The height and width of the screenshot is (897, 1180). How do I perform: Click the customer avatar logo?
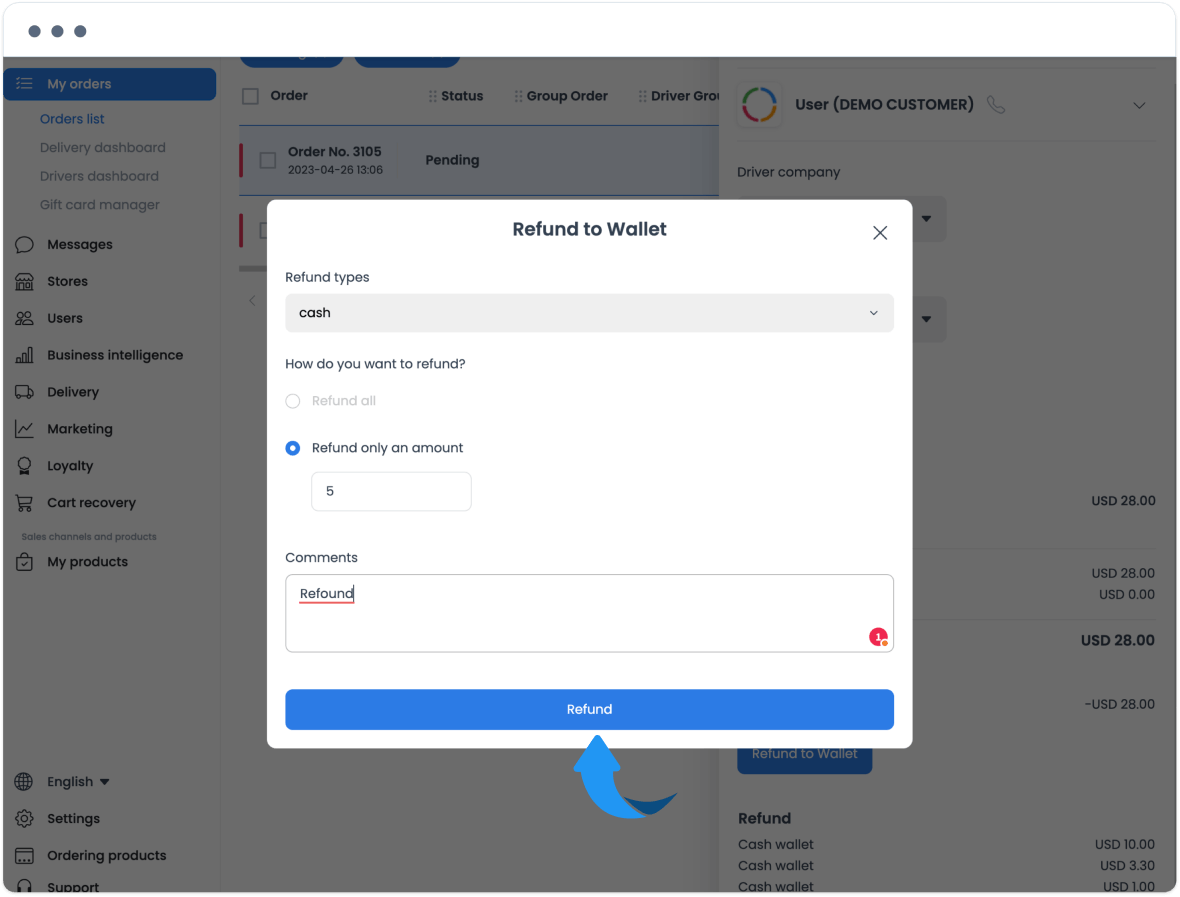click(x=759, y=105)
